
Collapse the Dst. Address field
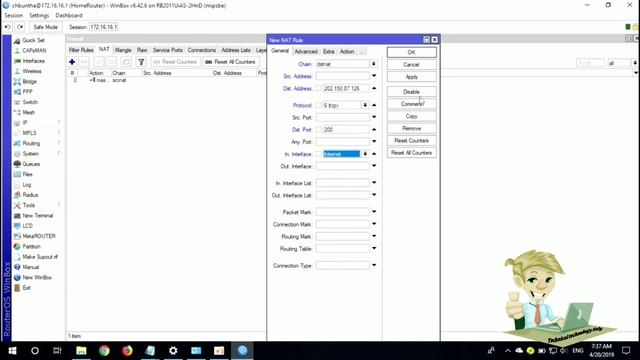click(374, 88)
